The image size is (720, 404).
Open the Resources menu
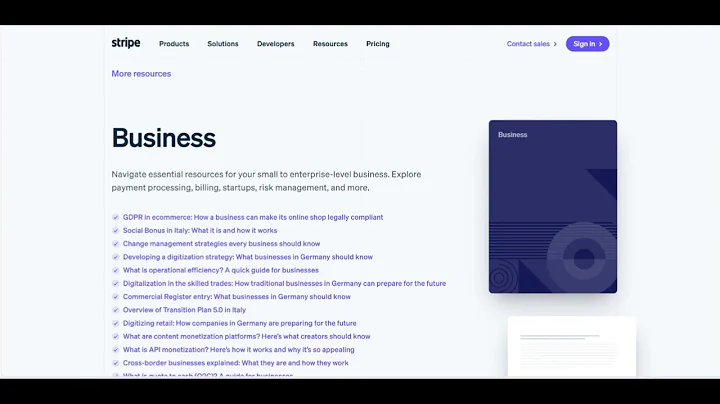pos(330,44)
